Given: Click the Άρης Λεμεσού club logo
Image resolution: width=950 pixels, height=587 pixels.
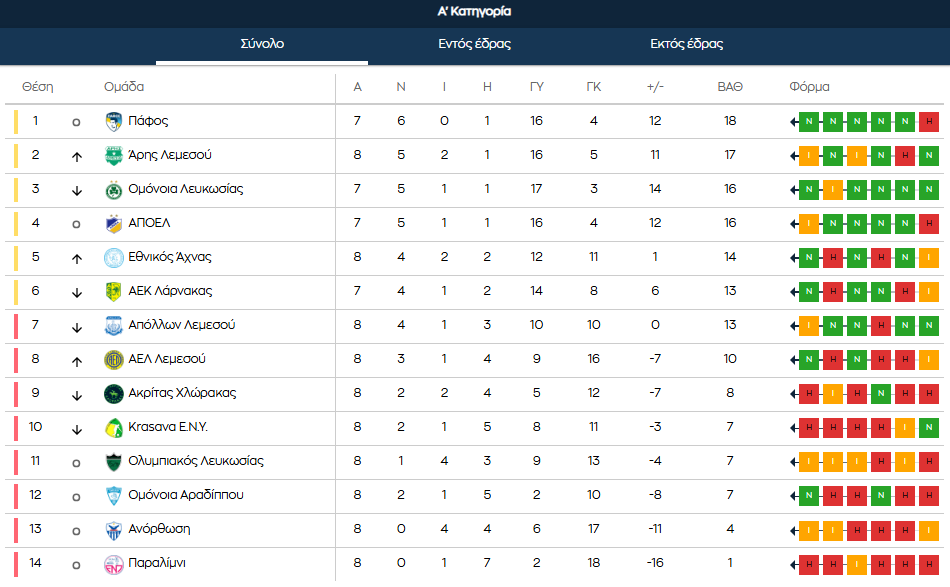Looking at the screenshot, I should tap(114, 155).
